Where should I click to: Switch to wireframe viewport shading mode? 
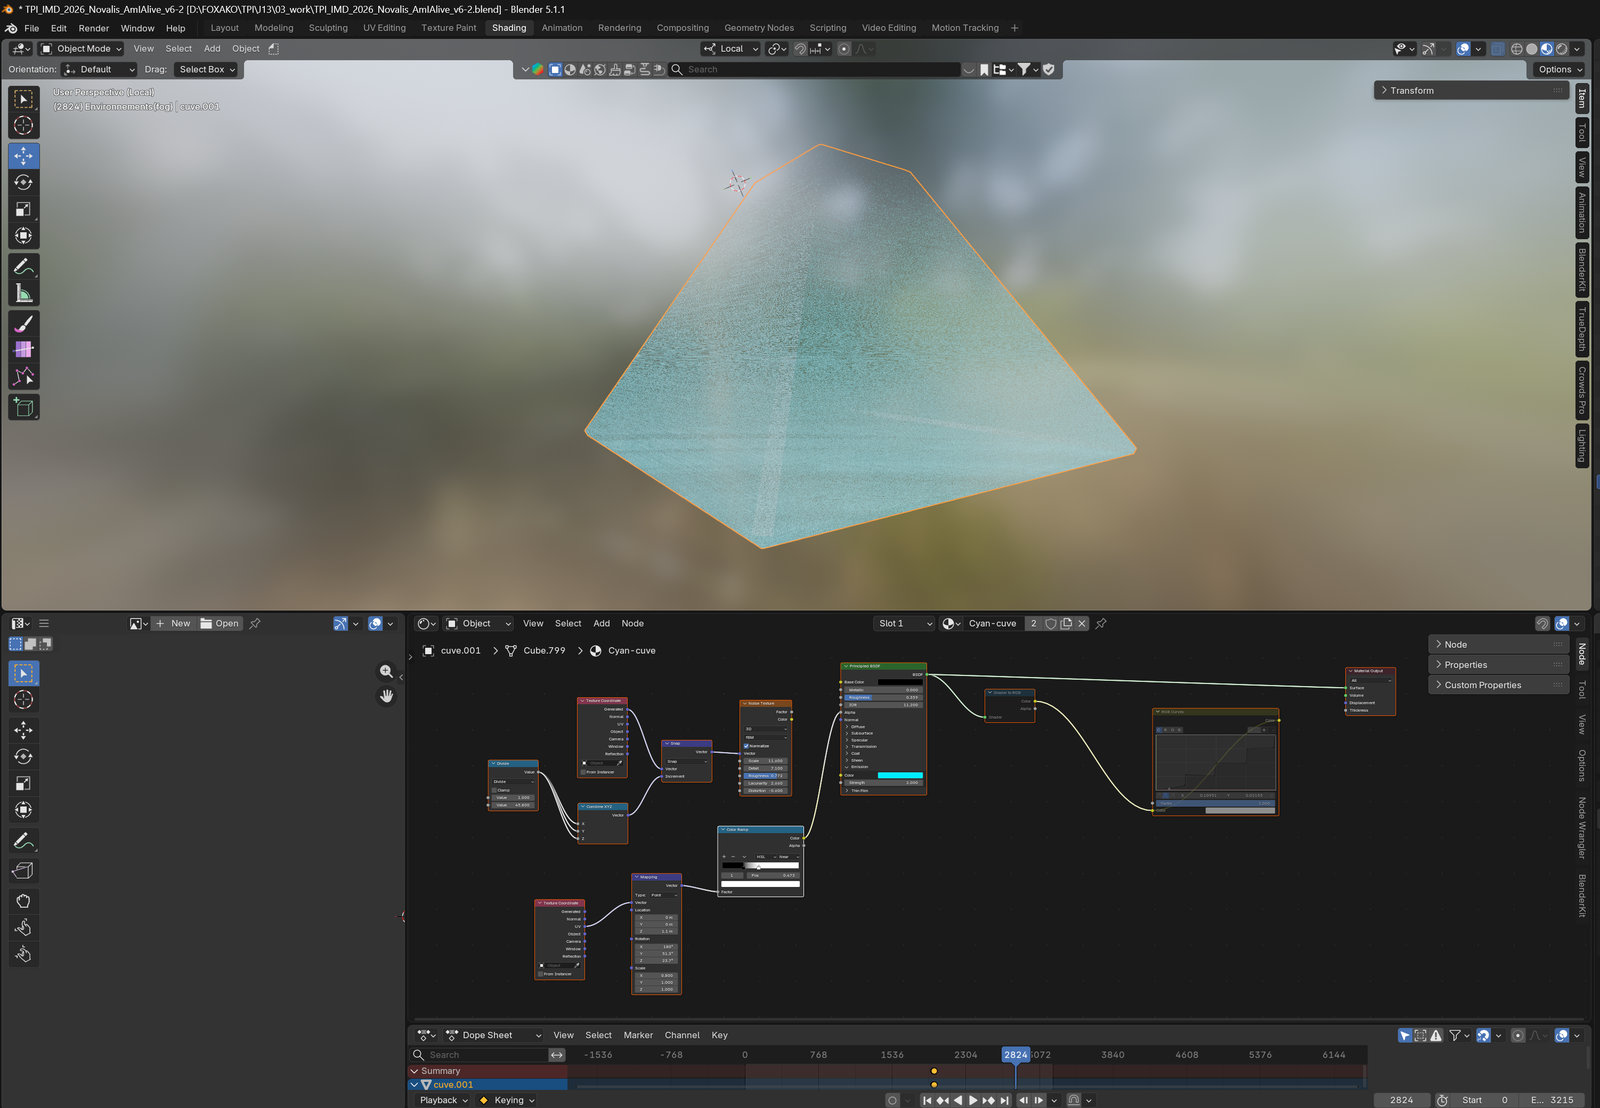pos(1517,48)
